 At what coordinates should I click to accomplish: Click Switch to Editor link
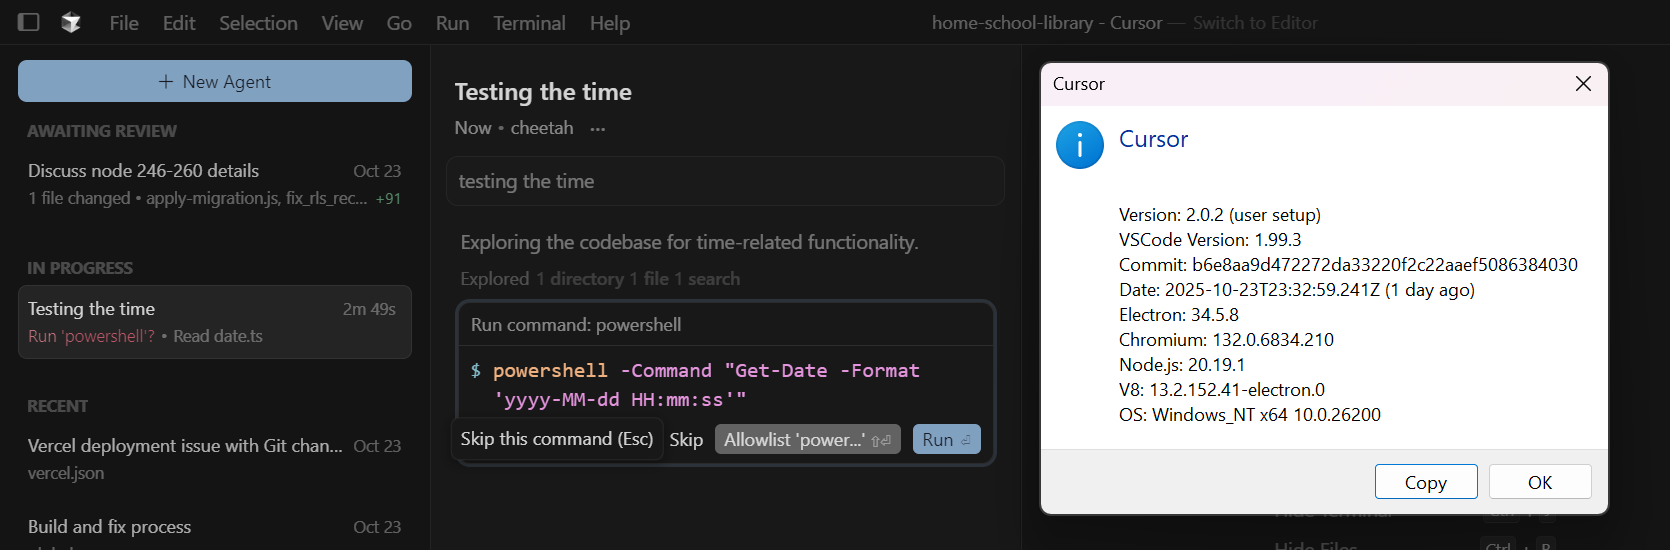[x=1255, y=23]
